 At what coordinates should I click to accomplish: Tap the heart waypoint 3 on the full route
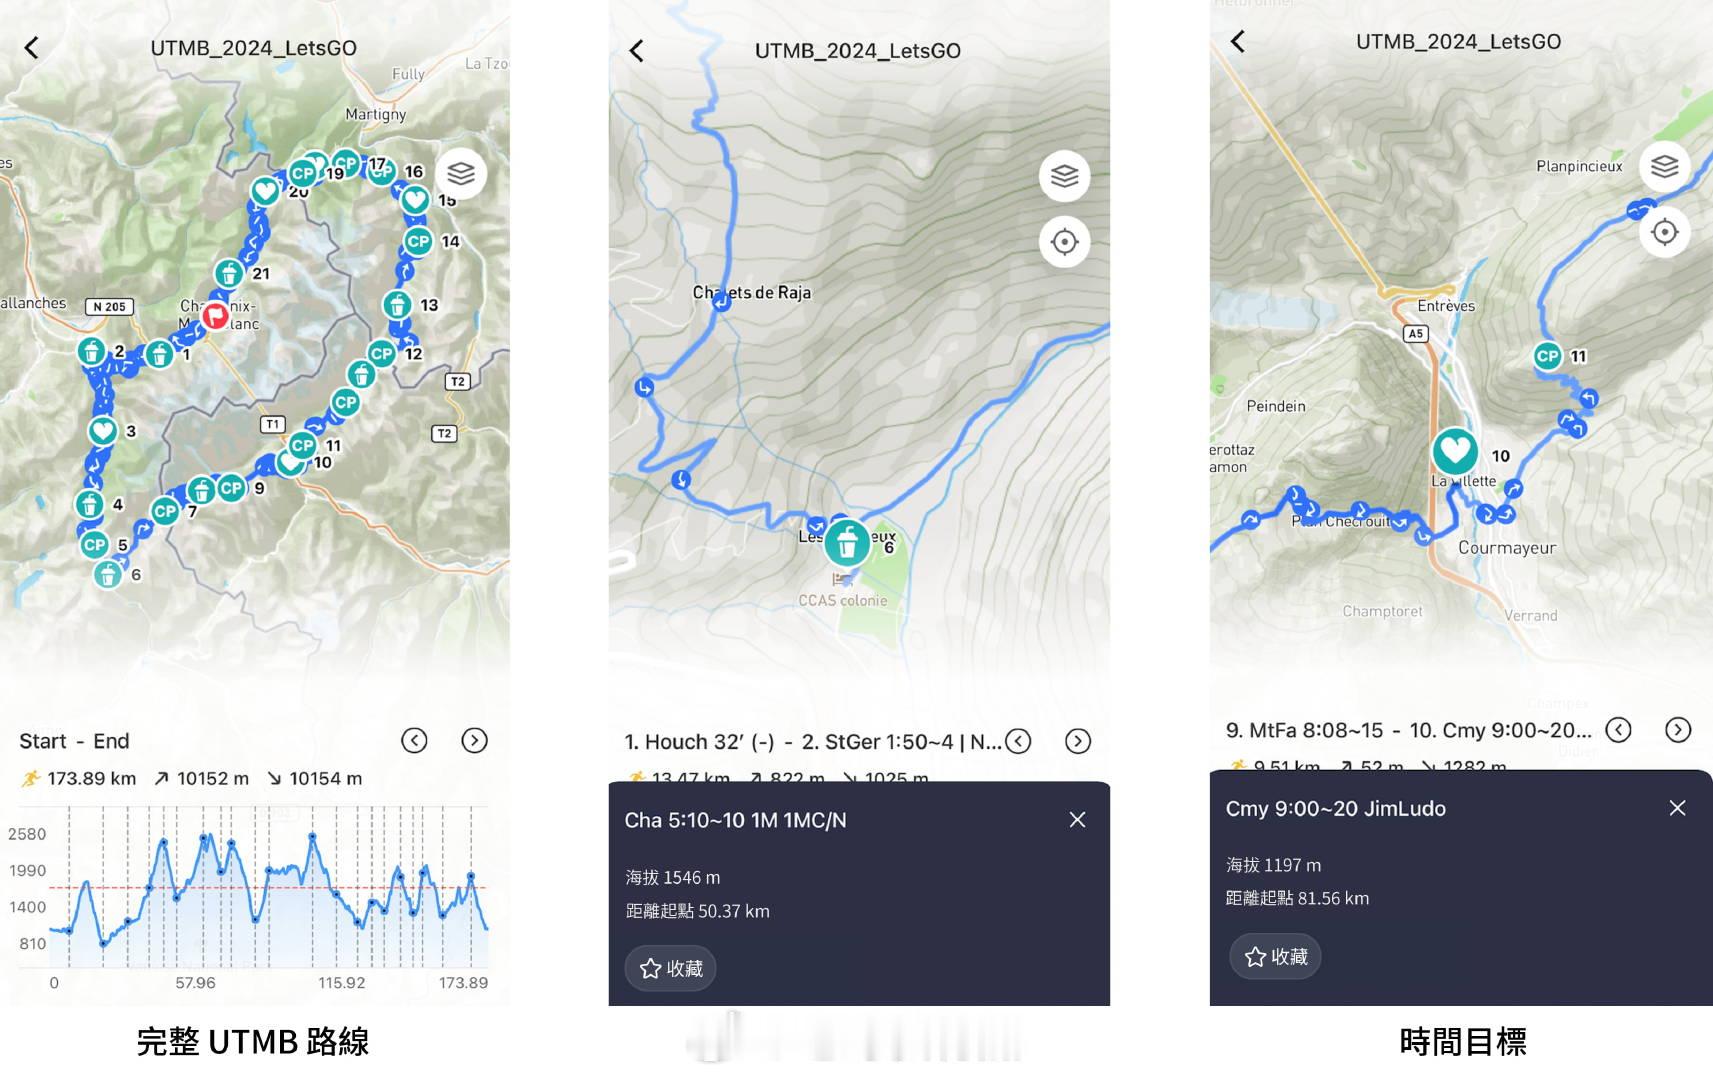tap(103, 431)
